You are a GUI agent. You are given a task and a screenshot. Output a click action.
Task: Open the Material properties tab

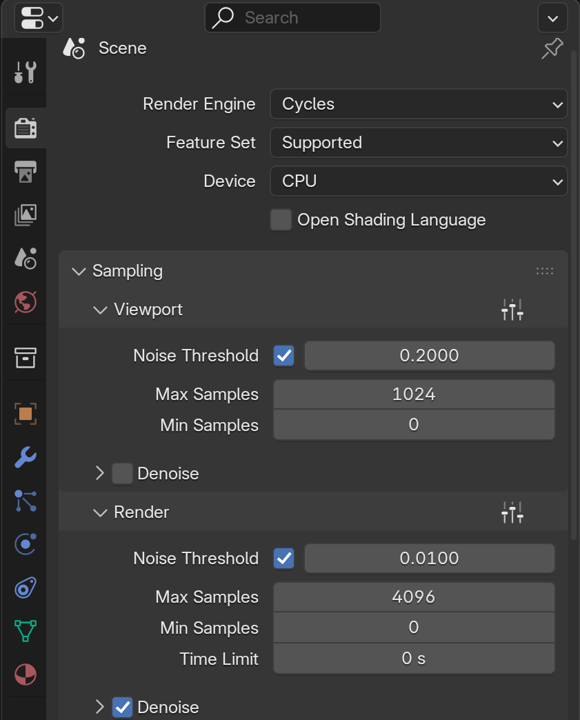point(26,675)
